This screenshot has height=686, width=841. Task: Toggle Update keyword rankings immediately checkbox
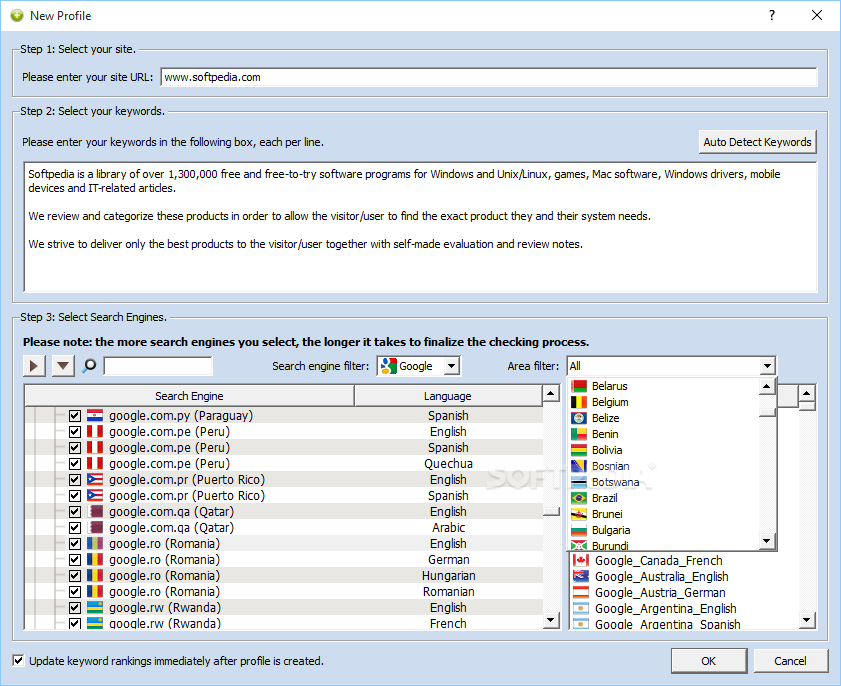click(x=19, y=661)
